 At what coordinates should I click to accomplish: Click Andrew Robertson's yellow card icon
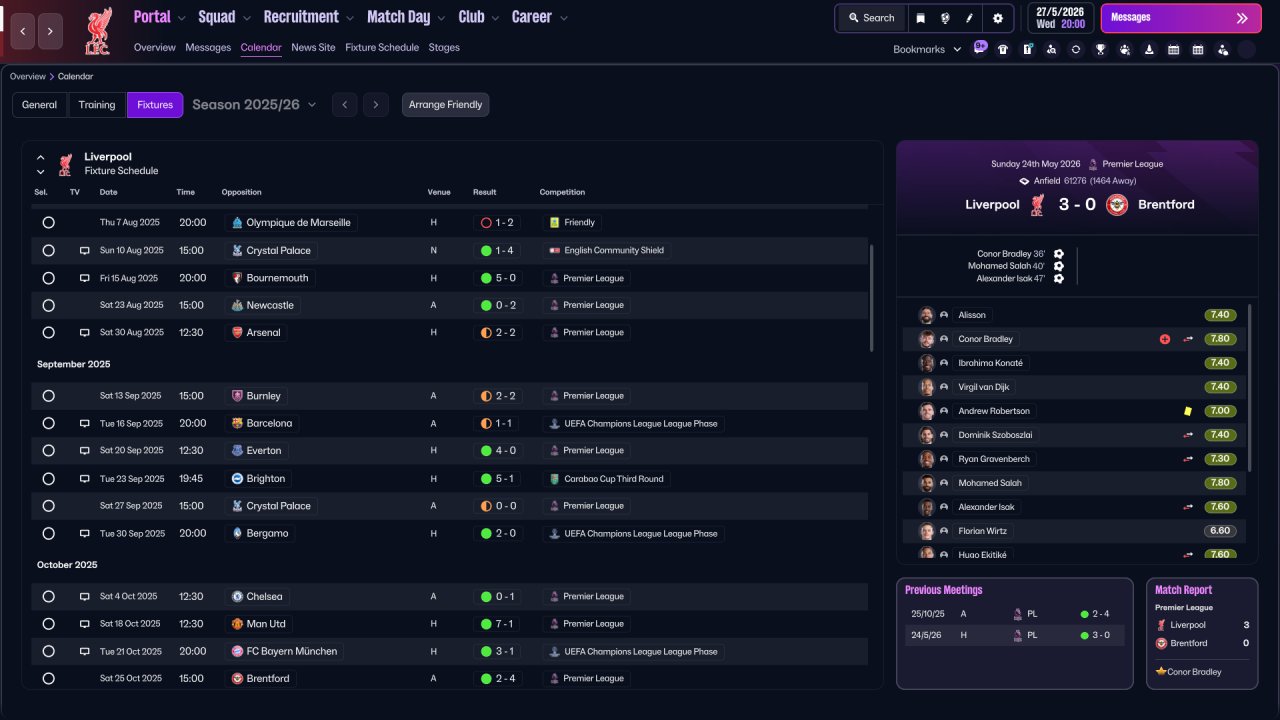coord(1188,411)
